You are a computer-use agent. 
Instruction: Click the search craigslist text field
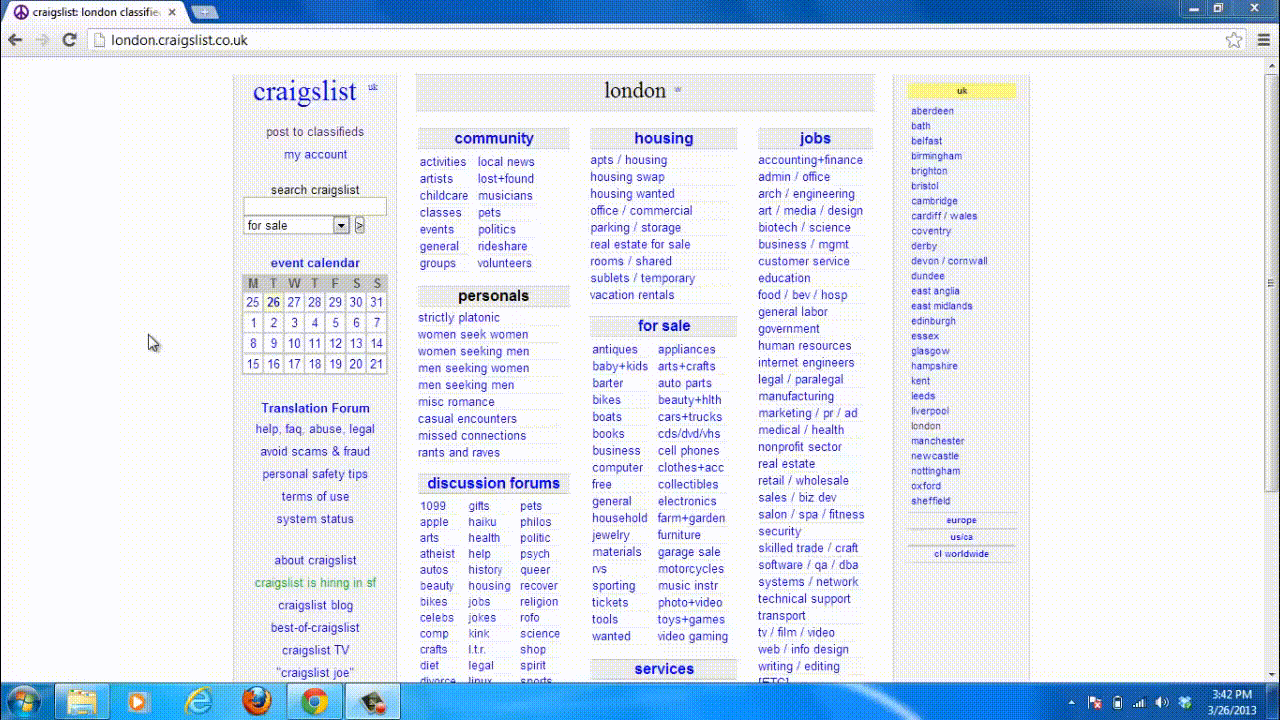(x=315, y=207)
